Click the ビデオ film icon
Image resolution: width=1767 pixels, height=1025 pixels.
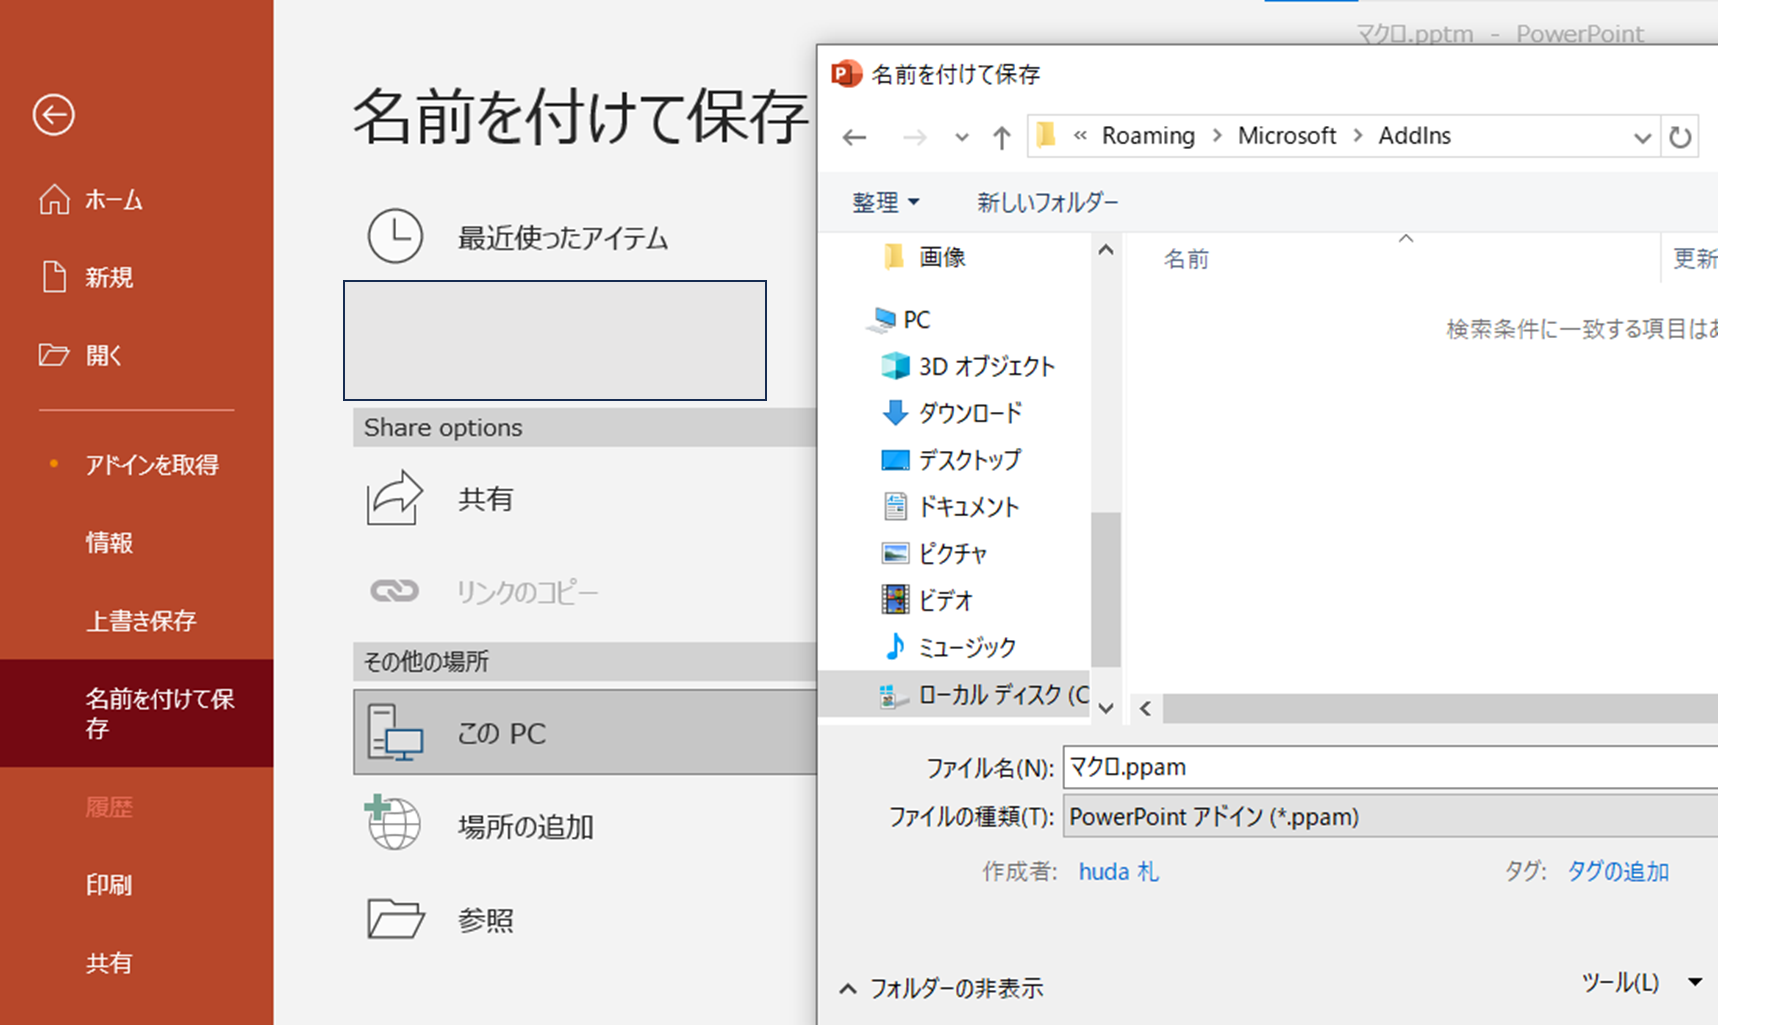[894, 600]
